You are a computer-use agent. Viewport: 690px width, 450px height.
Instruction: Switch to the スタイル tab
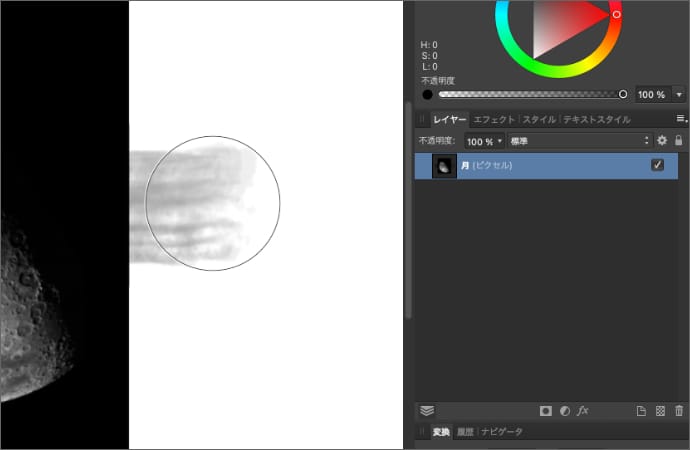[540, 119]
